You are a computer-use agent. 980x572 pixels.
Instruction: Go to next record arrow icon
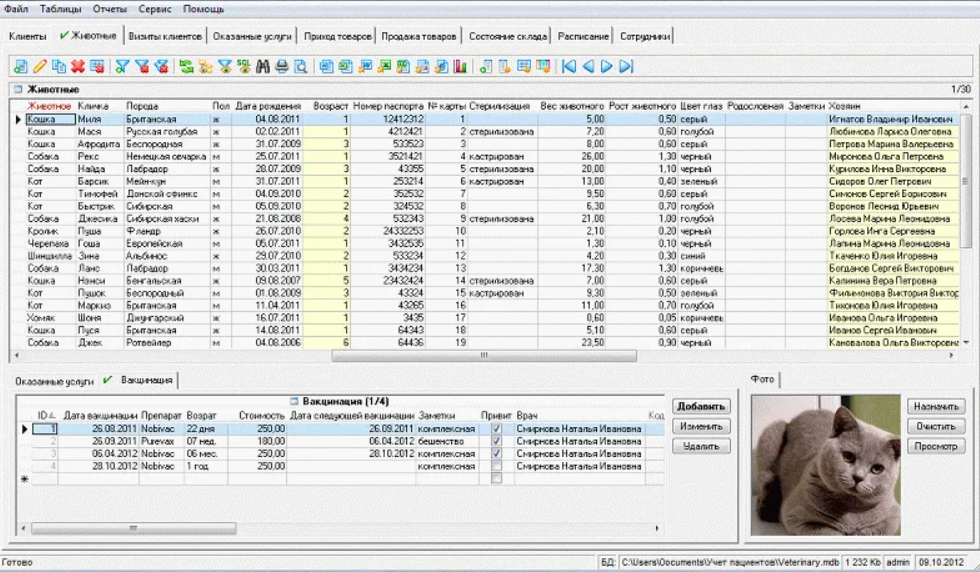coord(607,66)
